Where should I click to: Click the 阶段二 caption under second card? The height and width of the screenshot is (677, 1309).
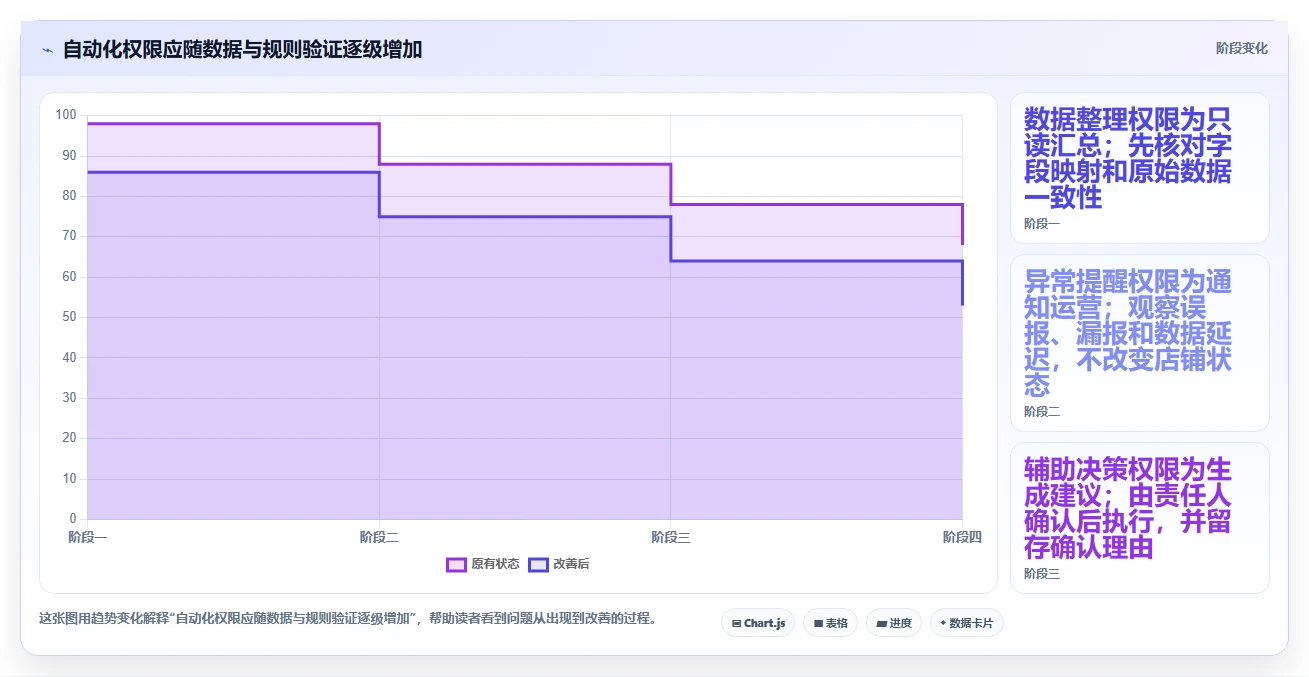click(x=1042, y=411)
